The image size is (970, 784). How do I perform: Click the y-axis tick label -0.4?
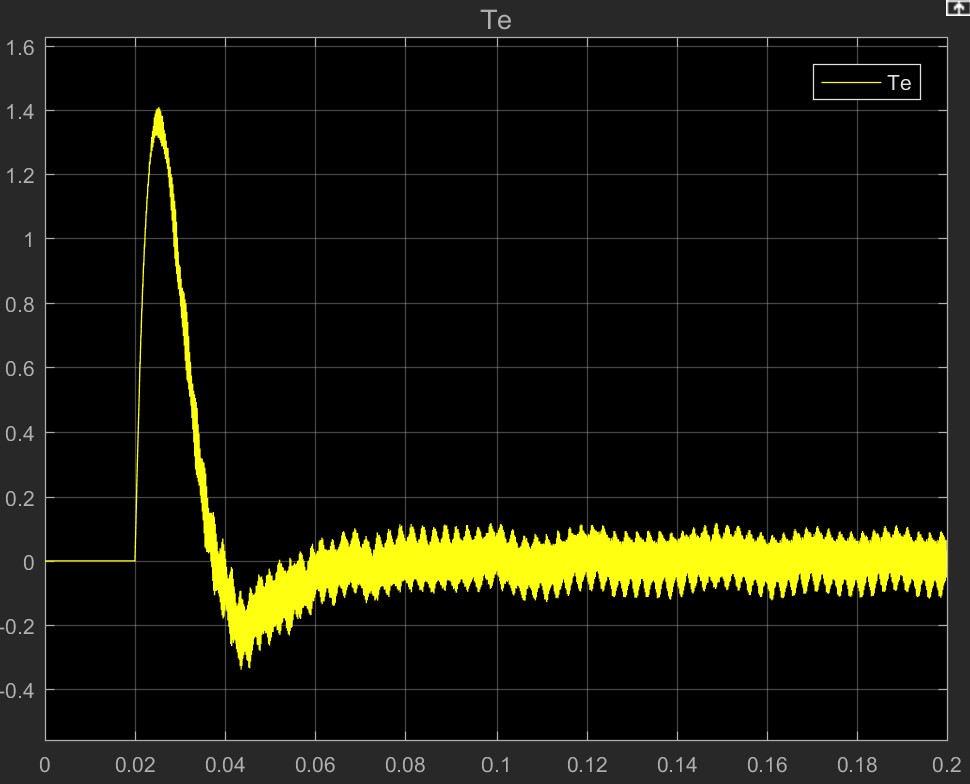pyautogui.click(x=17, y=691)
